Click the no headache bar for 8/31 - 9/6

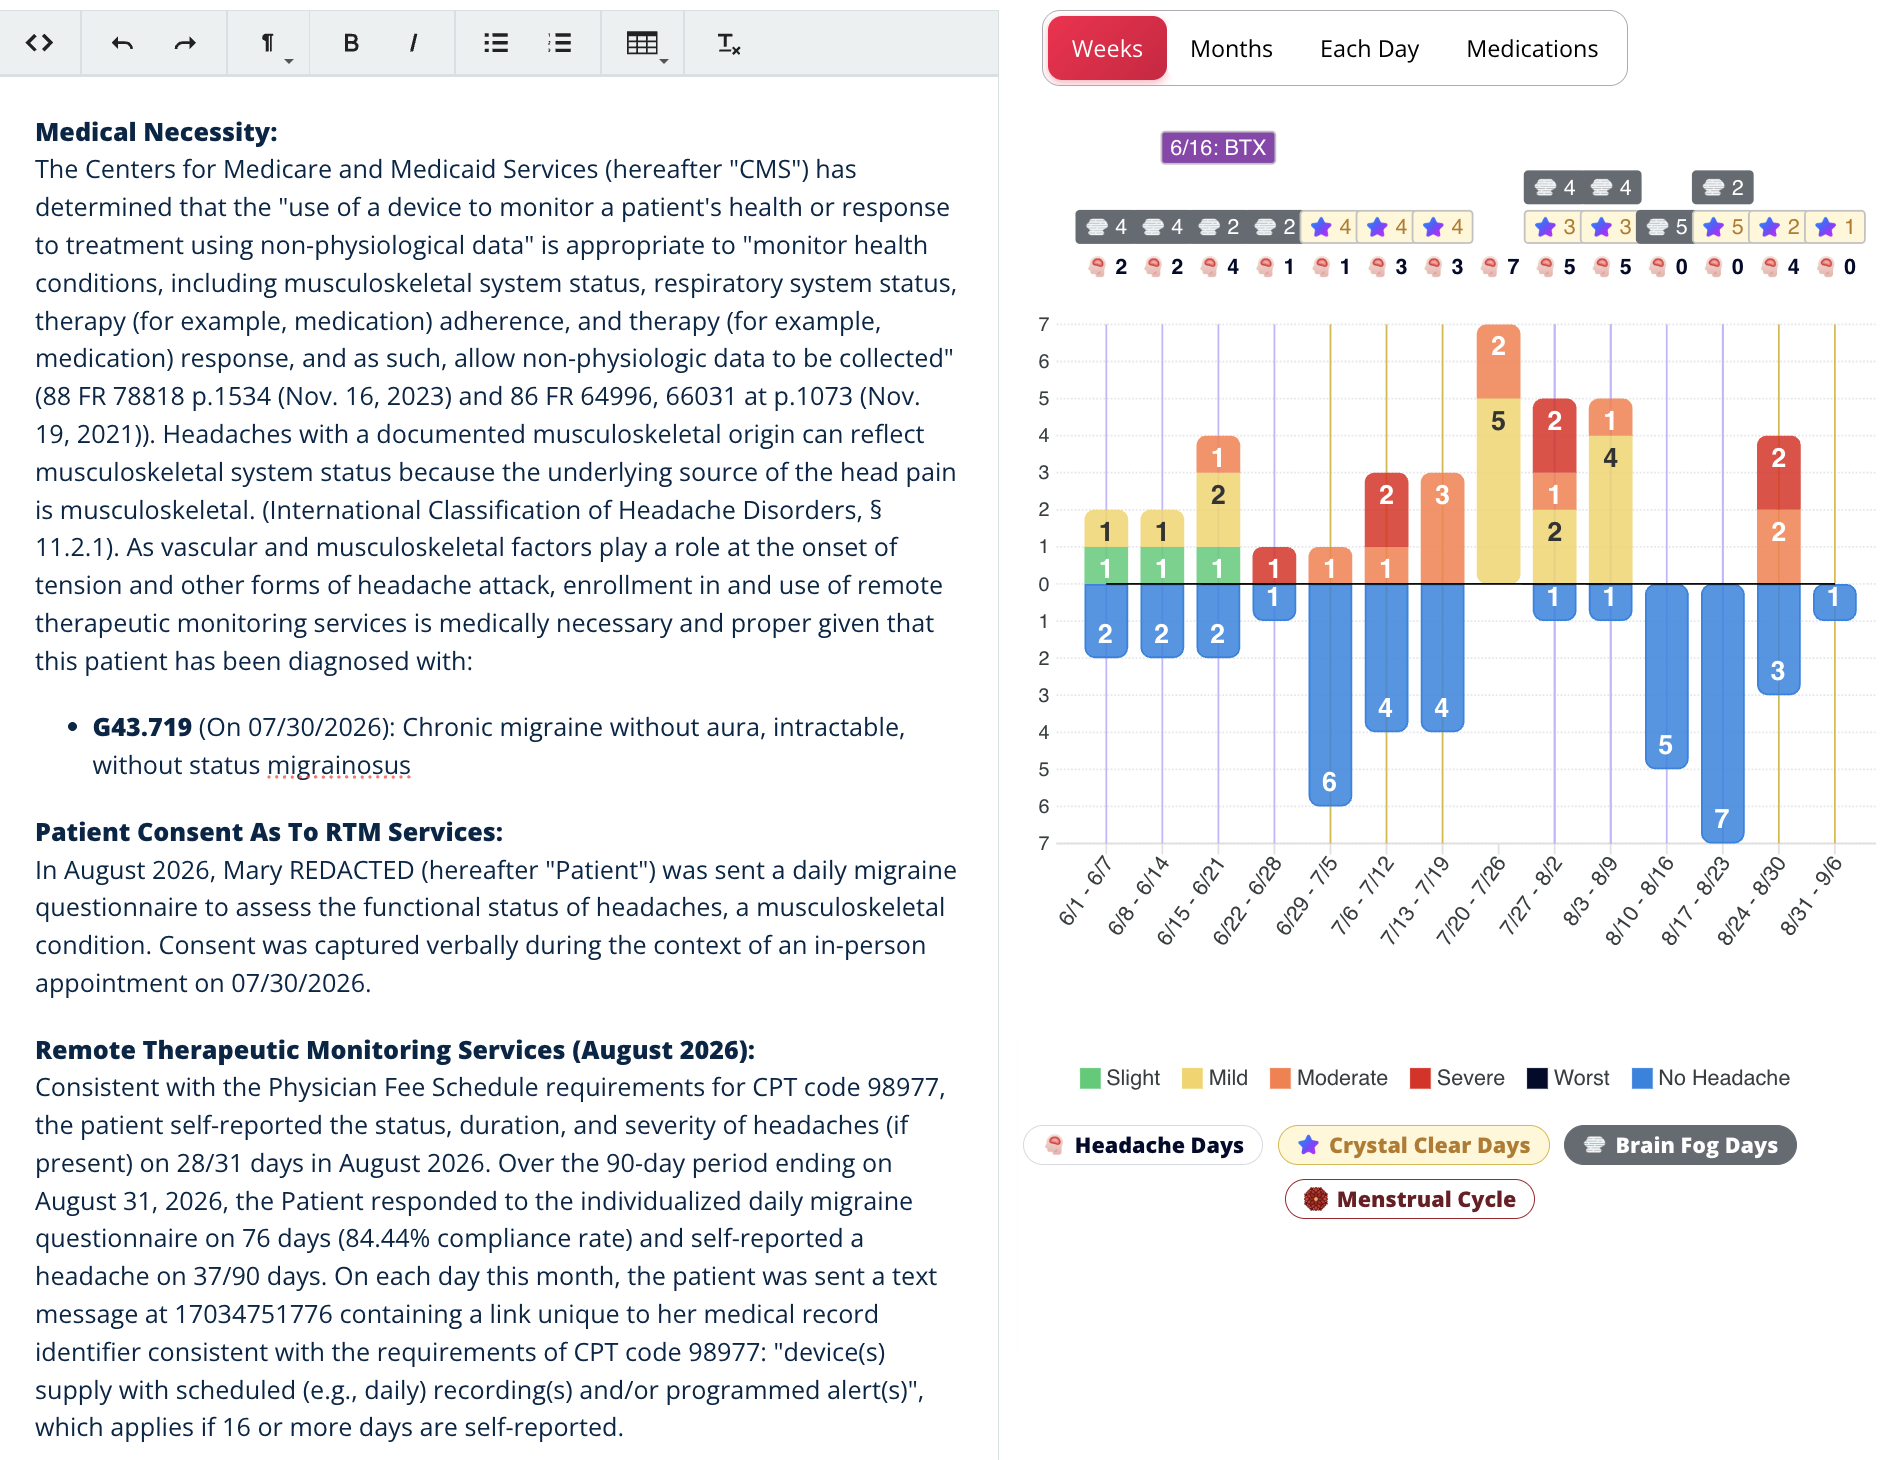(1834, 602)
